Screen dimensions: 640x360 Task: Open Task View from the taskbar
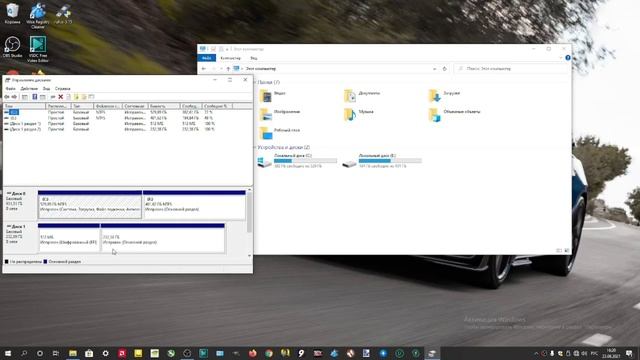tap(56, 353)
